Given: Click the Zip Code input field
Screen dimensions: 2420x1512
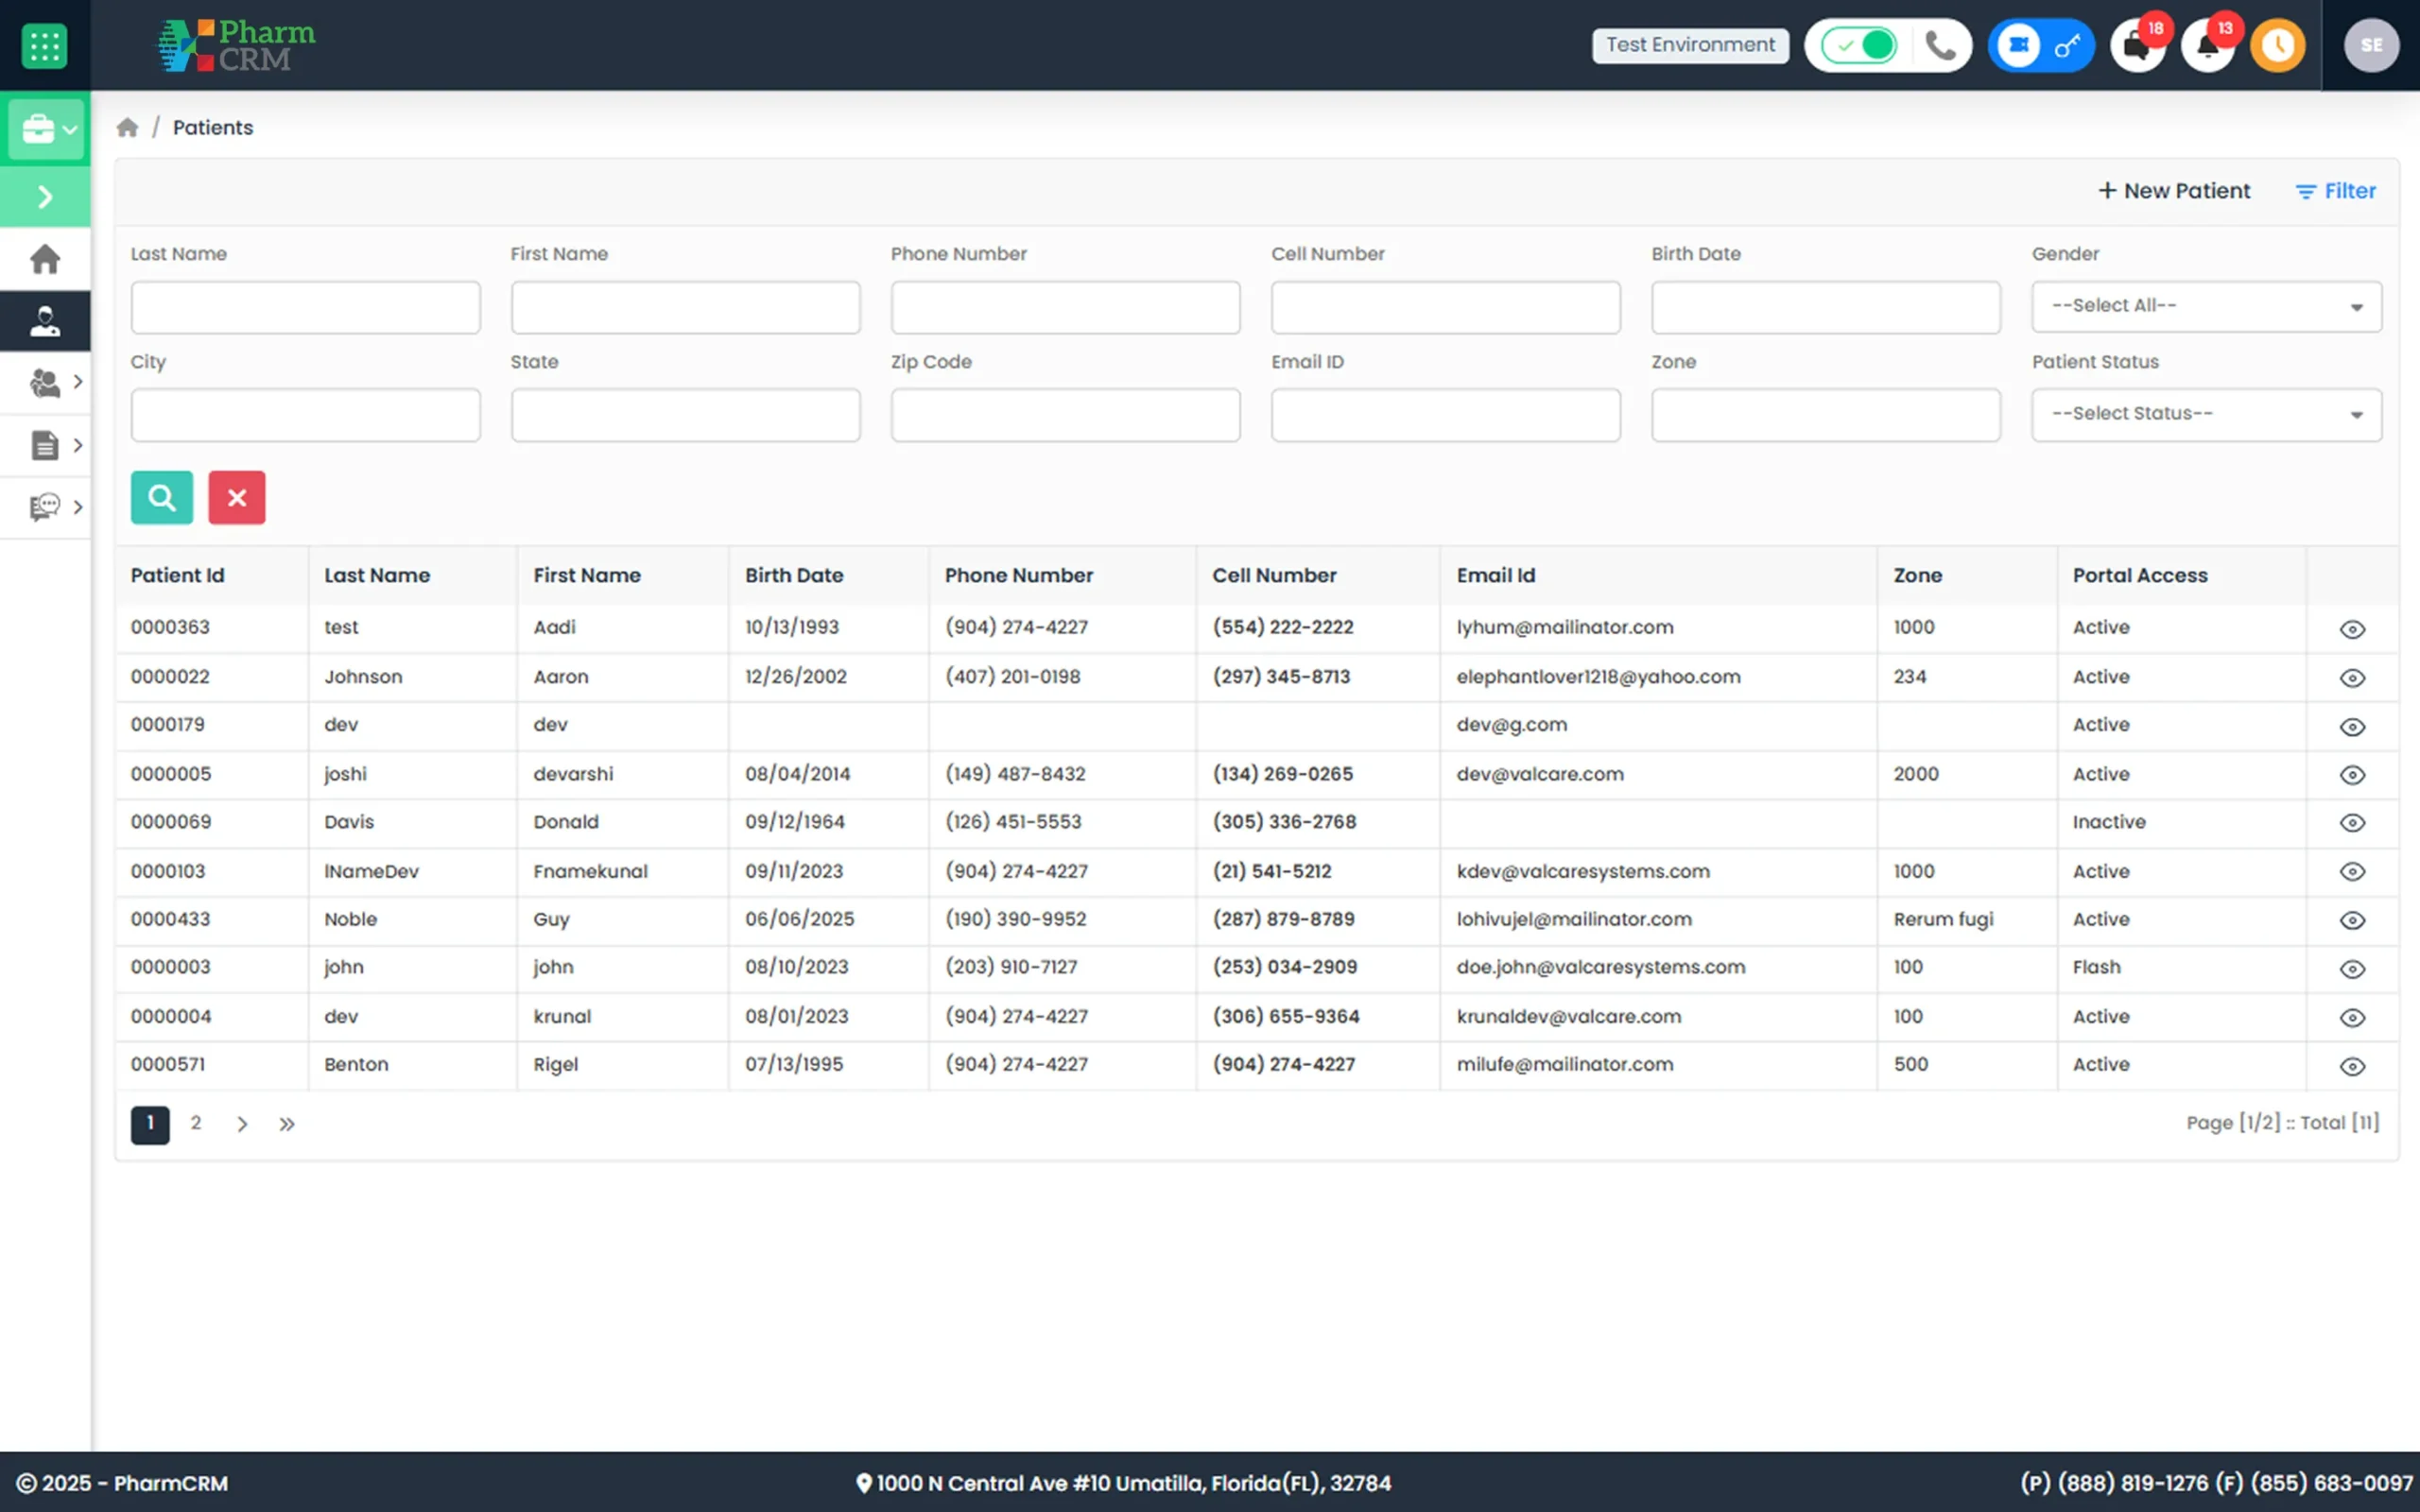Looking at the screenshot, I should pos(1065,415).
